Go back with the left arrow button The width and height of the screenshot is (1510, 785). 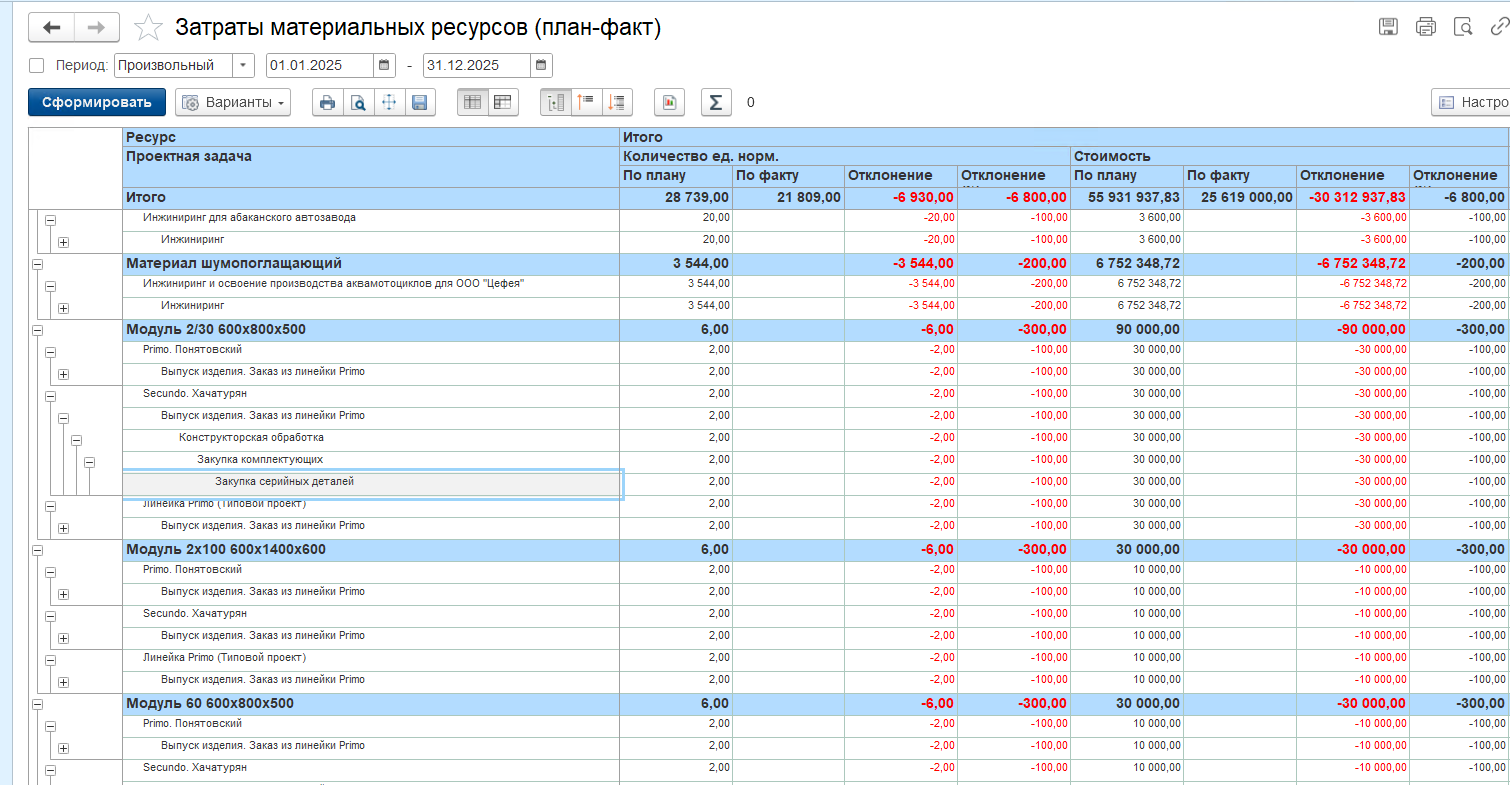(51, 28)
